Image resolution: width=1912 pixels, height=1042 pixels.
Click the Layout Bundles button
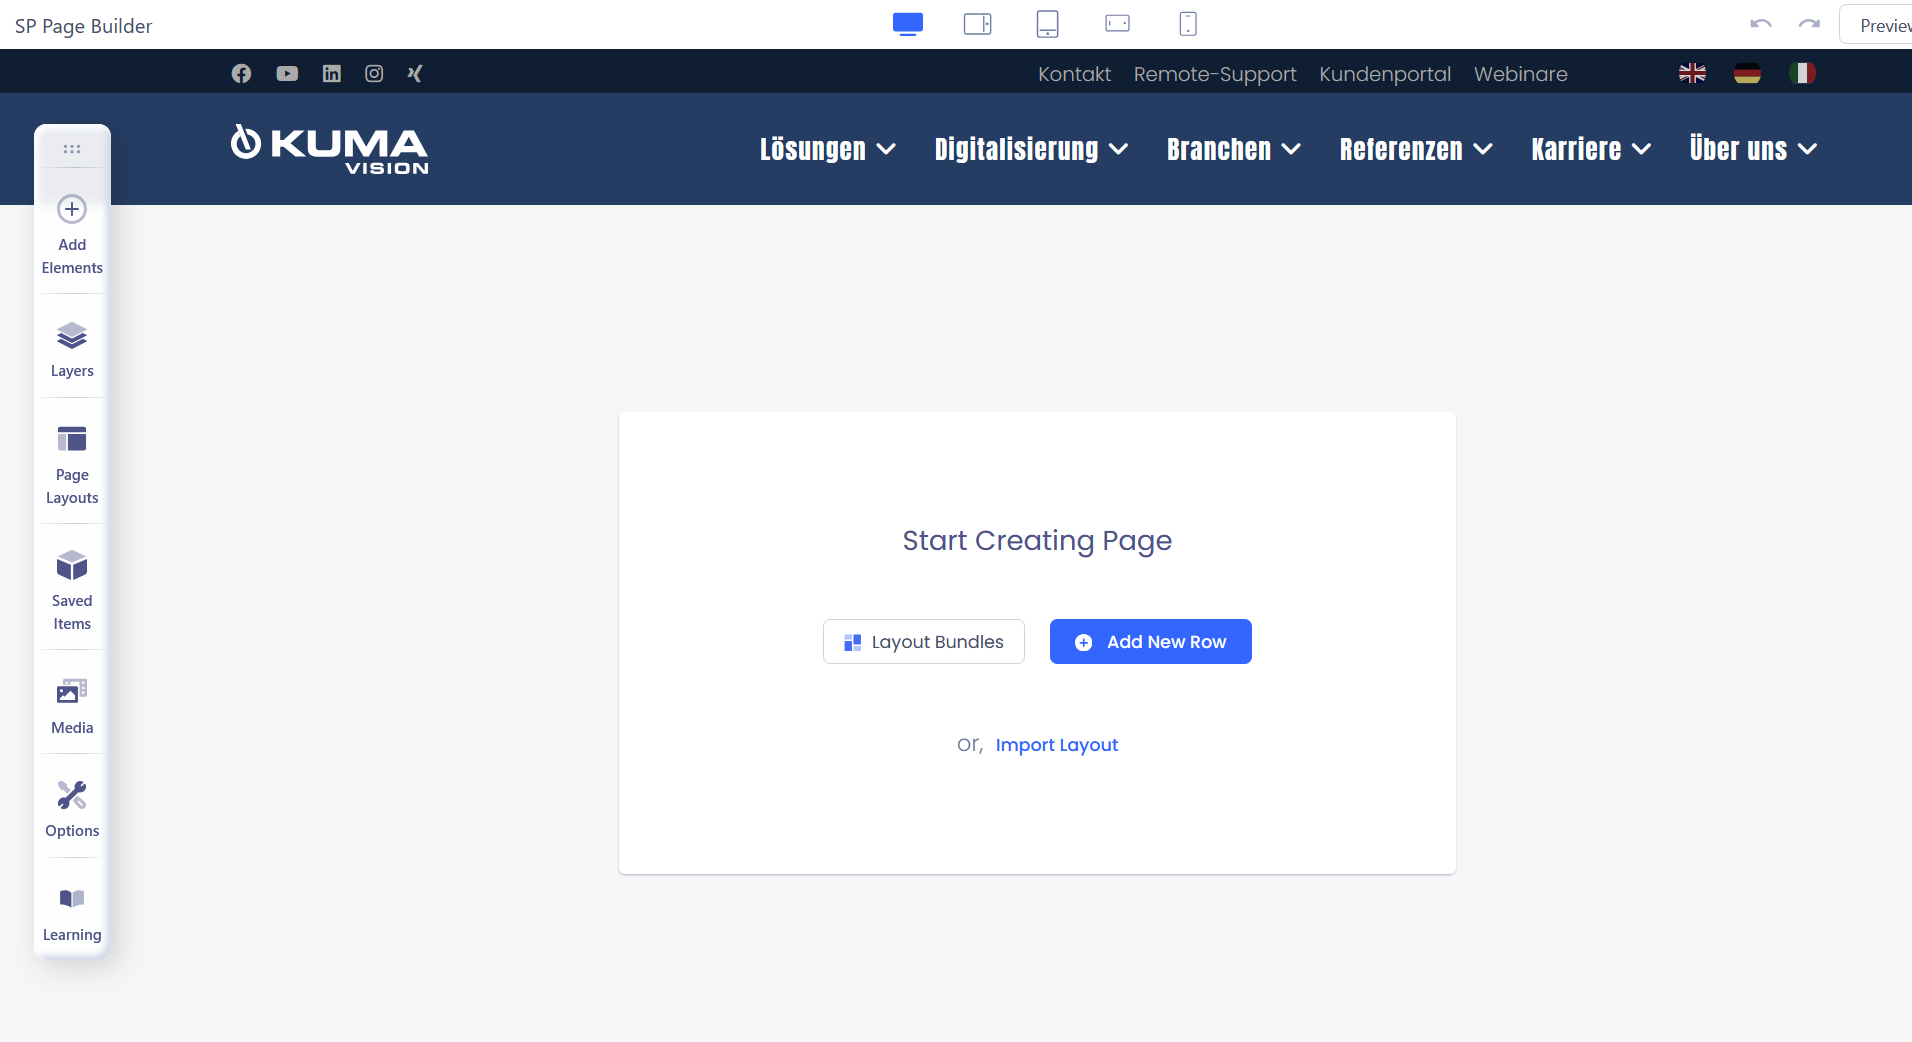pyautogui.click(x=924, y=642)
